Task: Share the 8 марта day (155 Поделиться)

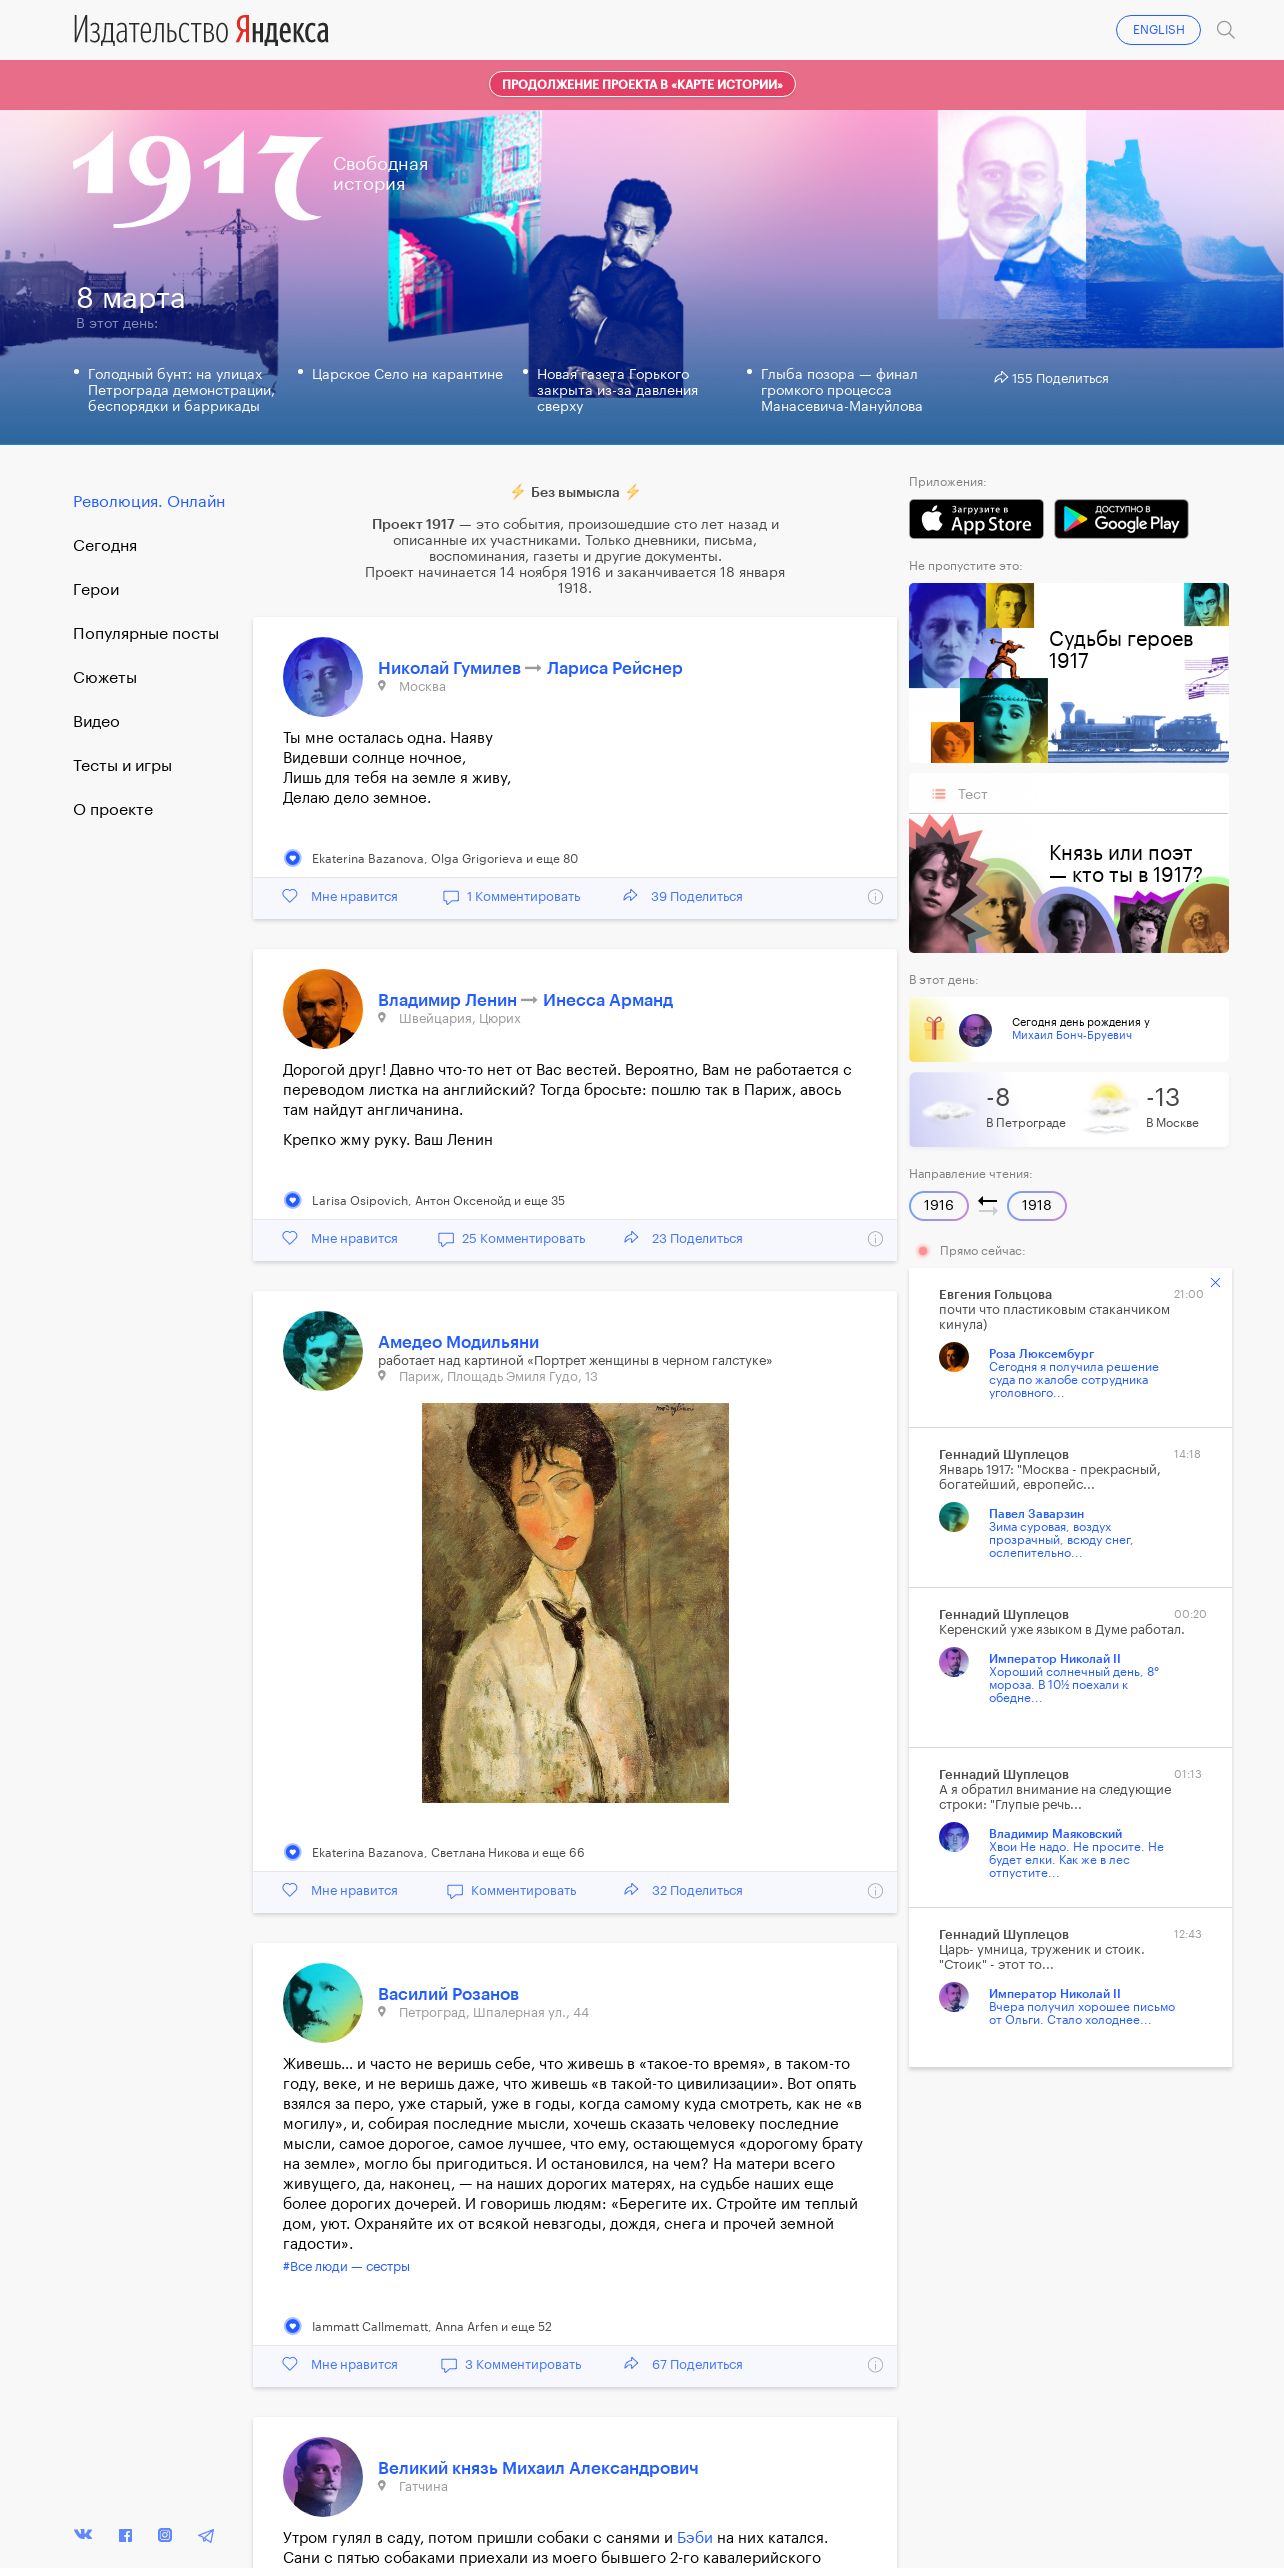Action: pos(1051,378)
